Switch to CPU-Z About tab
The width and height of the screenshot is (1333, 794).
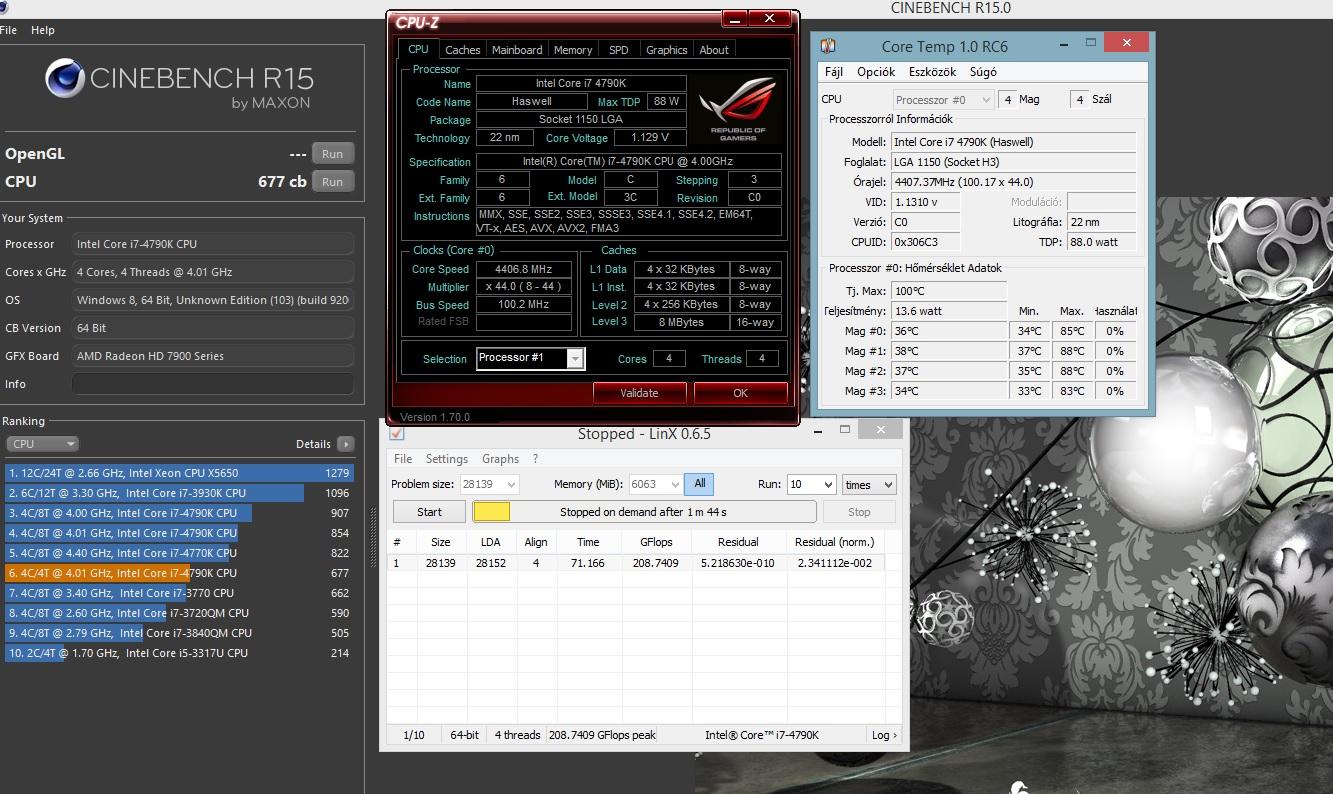[x=714, y=50]
